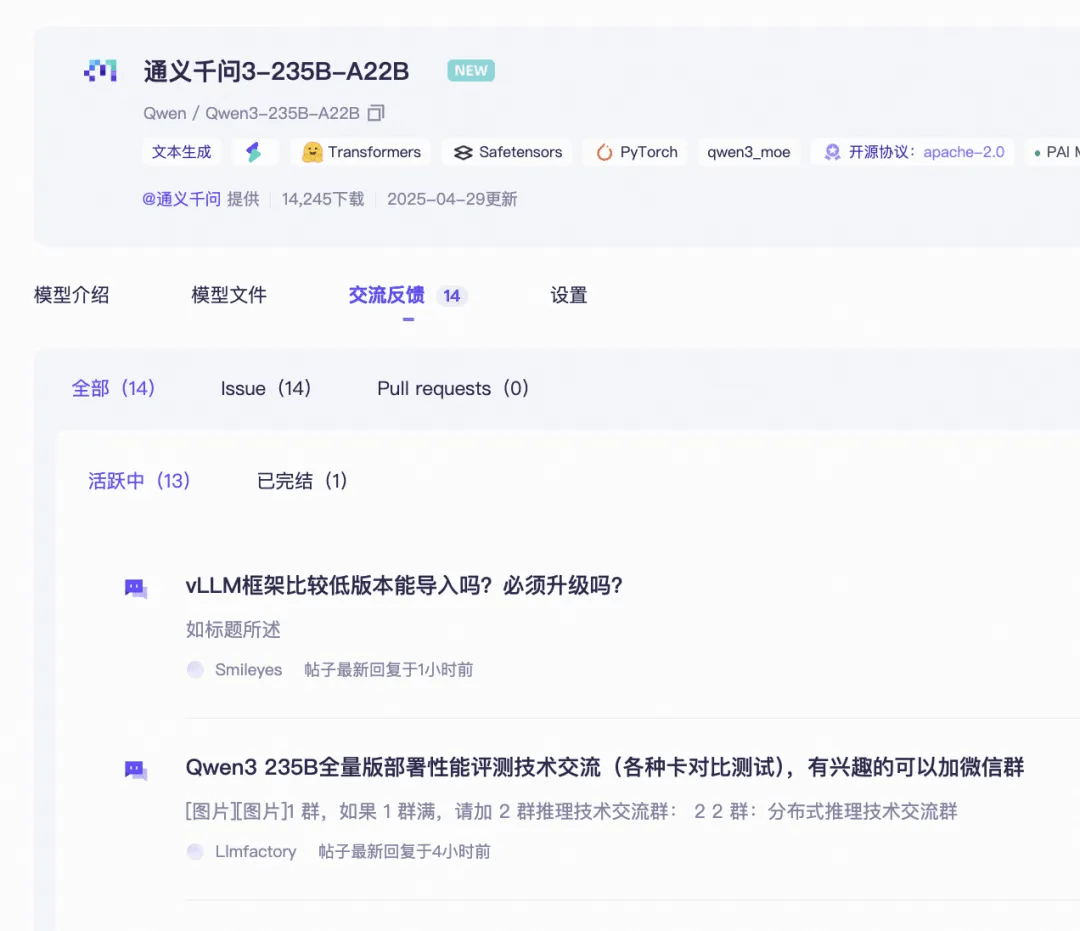The image size is (1080, 931).
Task: Click the 2025-04-29更新 date
Action: (452, 200)
